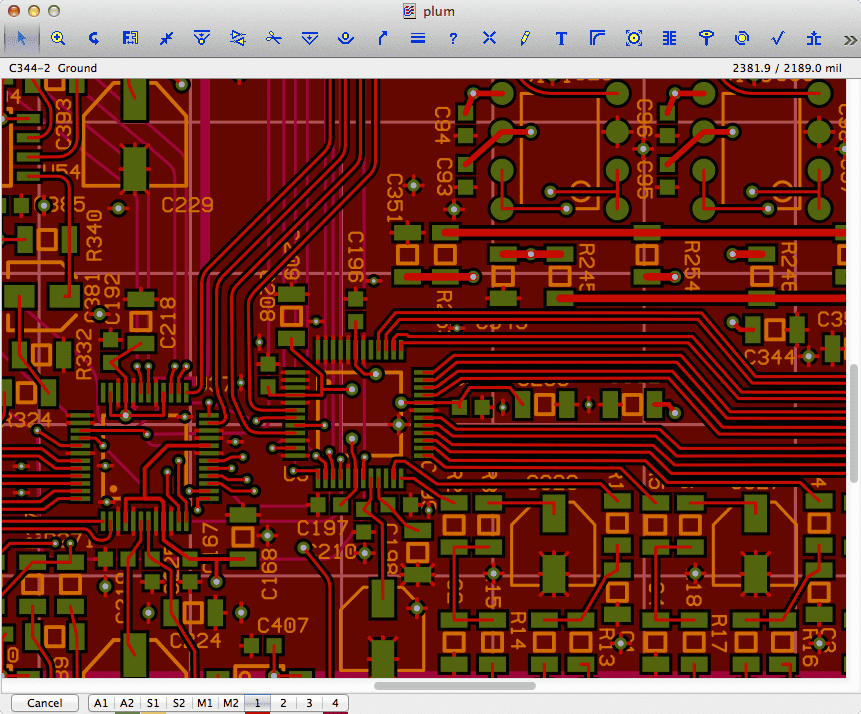Select the sideways double-triangle flip tool
This screenshot has height=714, width=861.
pos(238,38)
